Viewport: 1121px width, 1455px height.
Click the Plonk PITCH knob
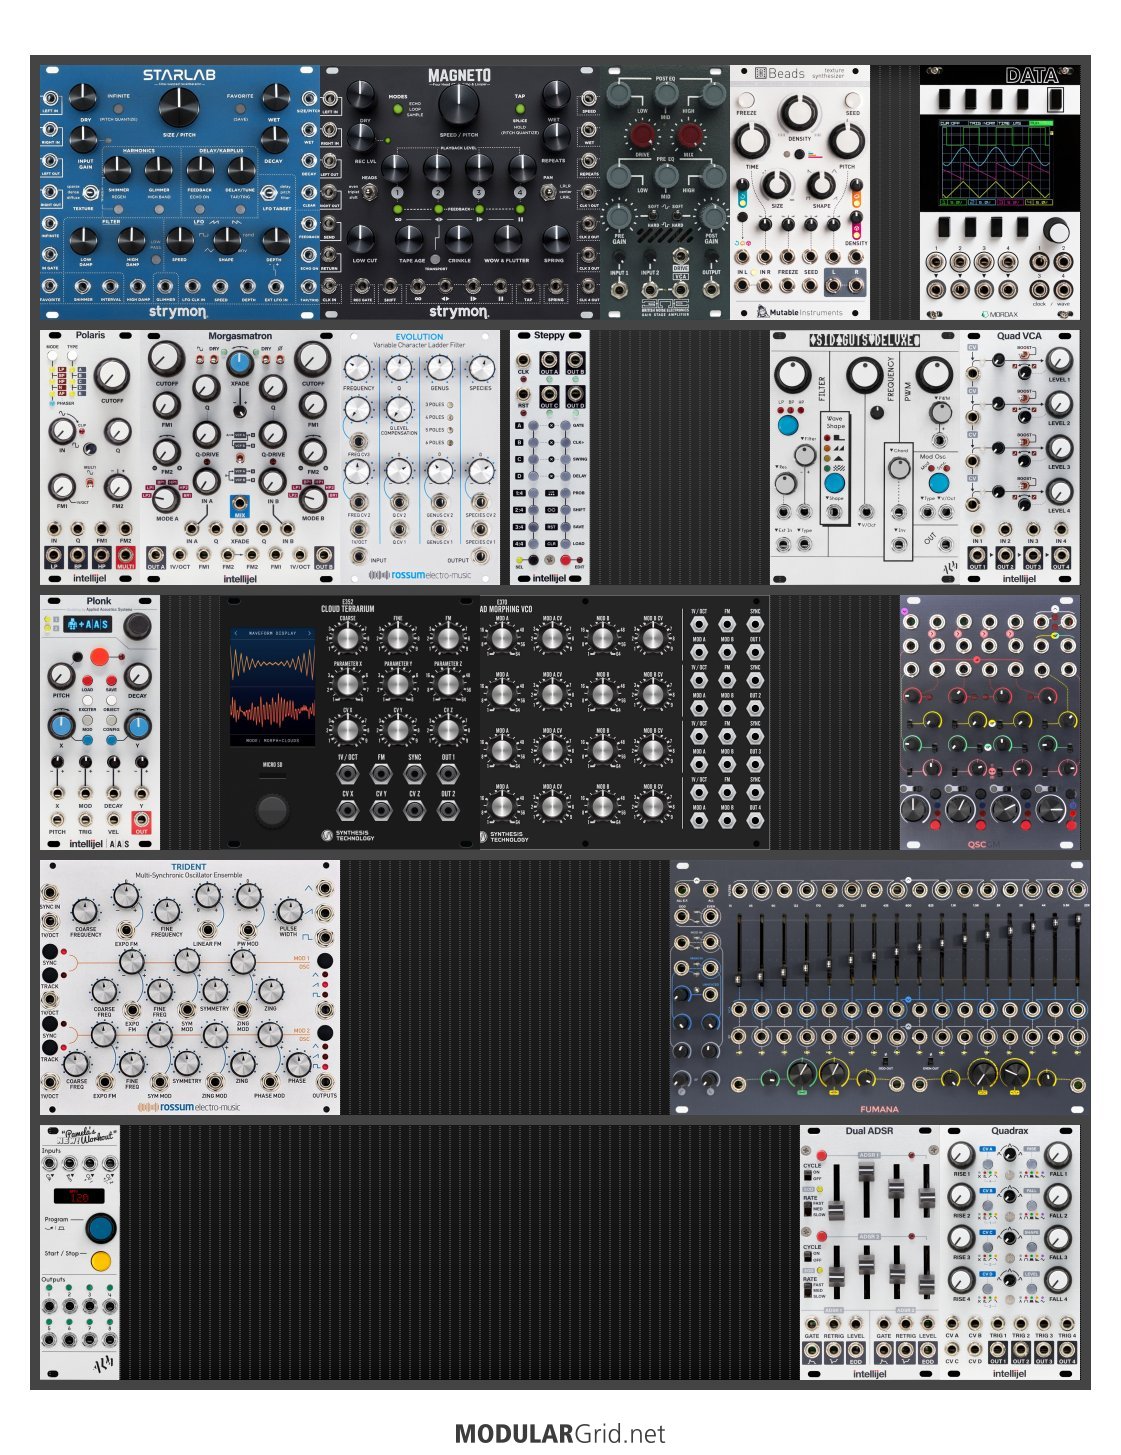pos(61,677)
